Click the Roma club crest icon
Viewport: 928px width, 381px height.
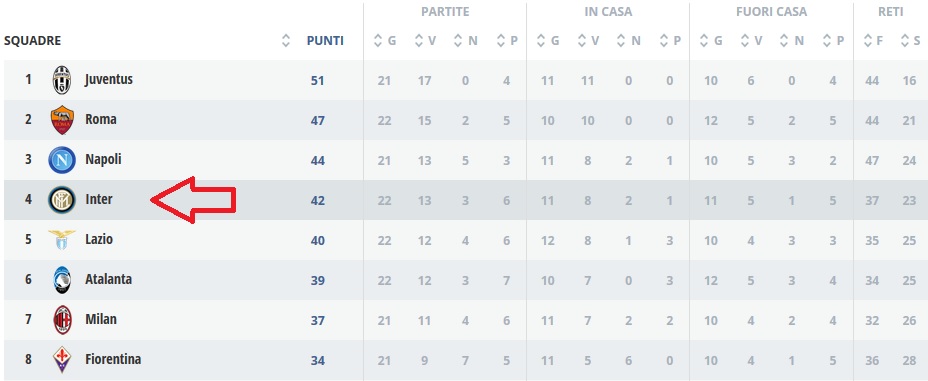[62, 120]
